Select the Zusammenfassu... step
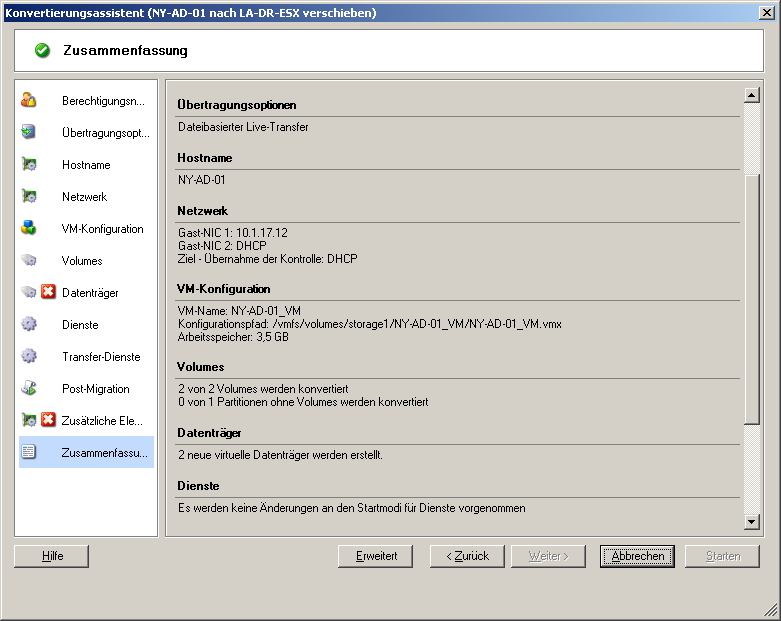The width and height of the screenshot is (781, 621). (86, 452)
